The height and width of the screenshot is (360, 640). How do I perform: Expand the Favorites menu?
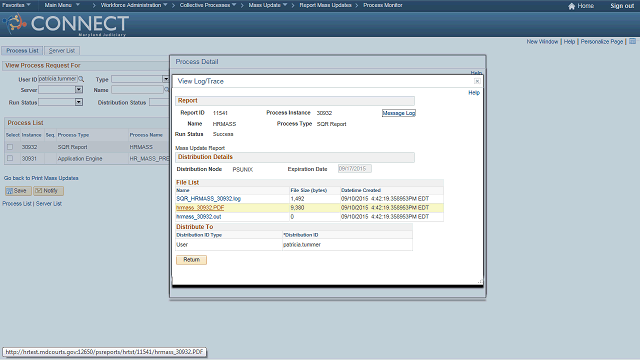click(16, 5)
